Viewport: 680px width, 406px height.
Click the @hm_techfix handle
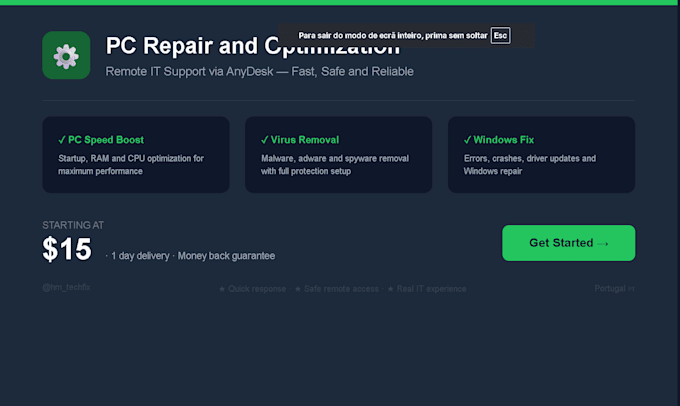66,287
